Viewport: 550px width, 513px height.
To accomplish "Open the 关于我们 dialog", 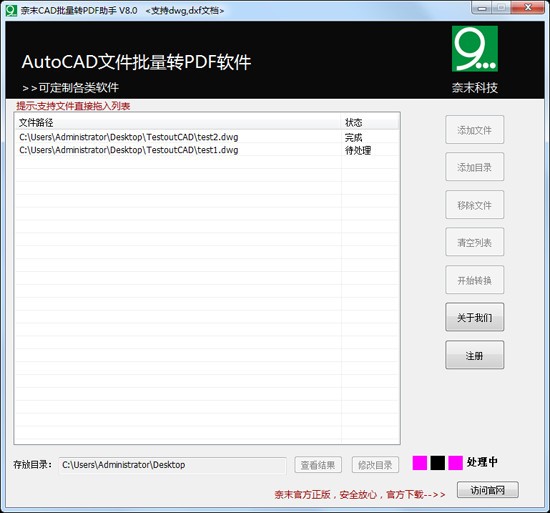I will pyautogui.click(x=475, y=317).
